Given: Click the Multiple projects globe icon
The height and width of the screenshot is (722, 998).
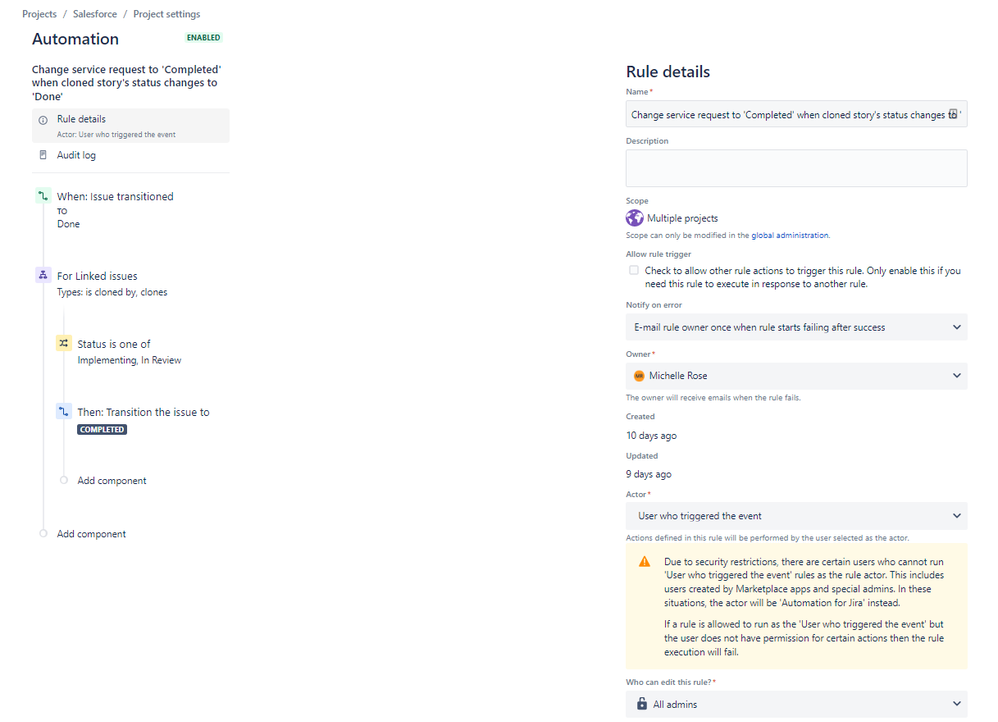Looking at the screenshot, I should click(x=635, y=218).
